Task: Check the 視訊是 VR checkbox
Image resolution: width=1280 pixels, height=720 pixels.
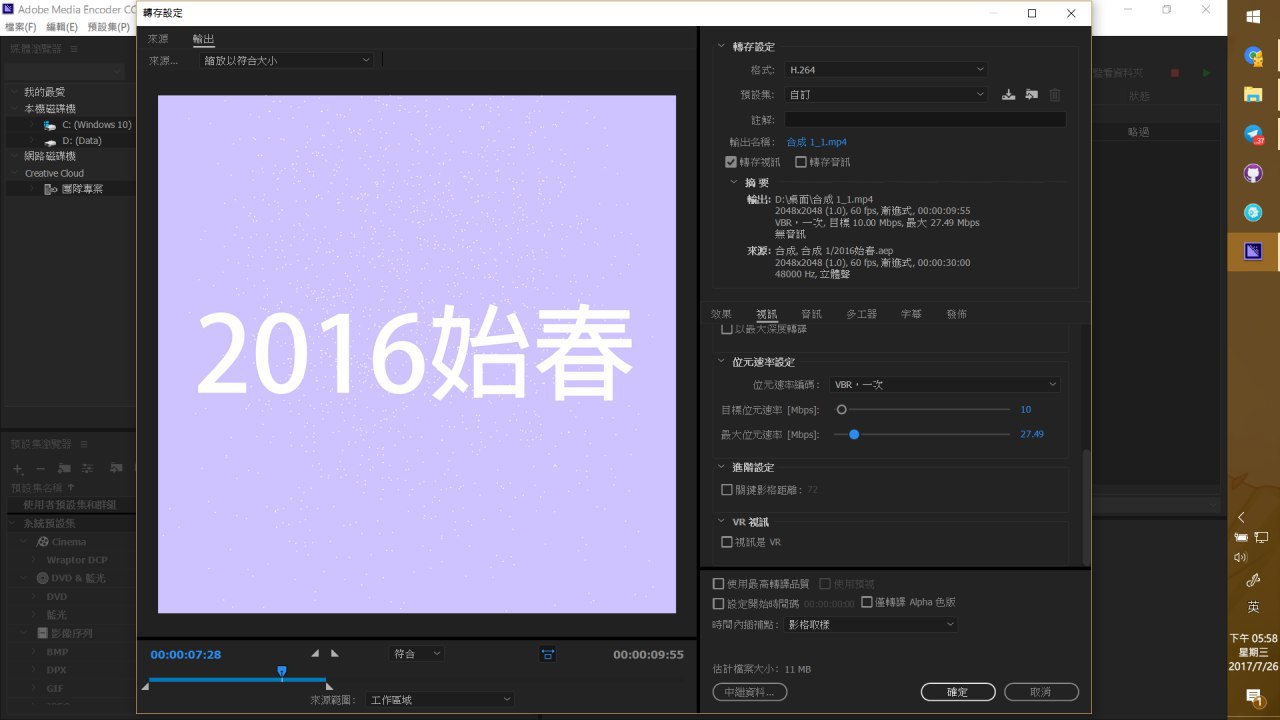Action: [x=727, y=542]
